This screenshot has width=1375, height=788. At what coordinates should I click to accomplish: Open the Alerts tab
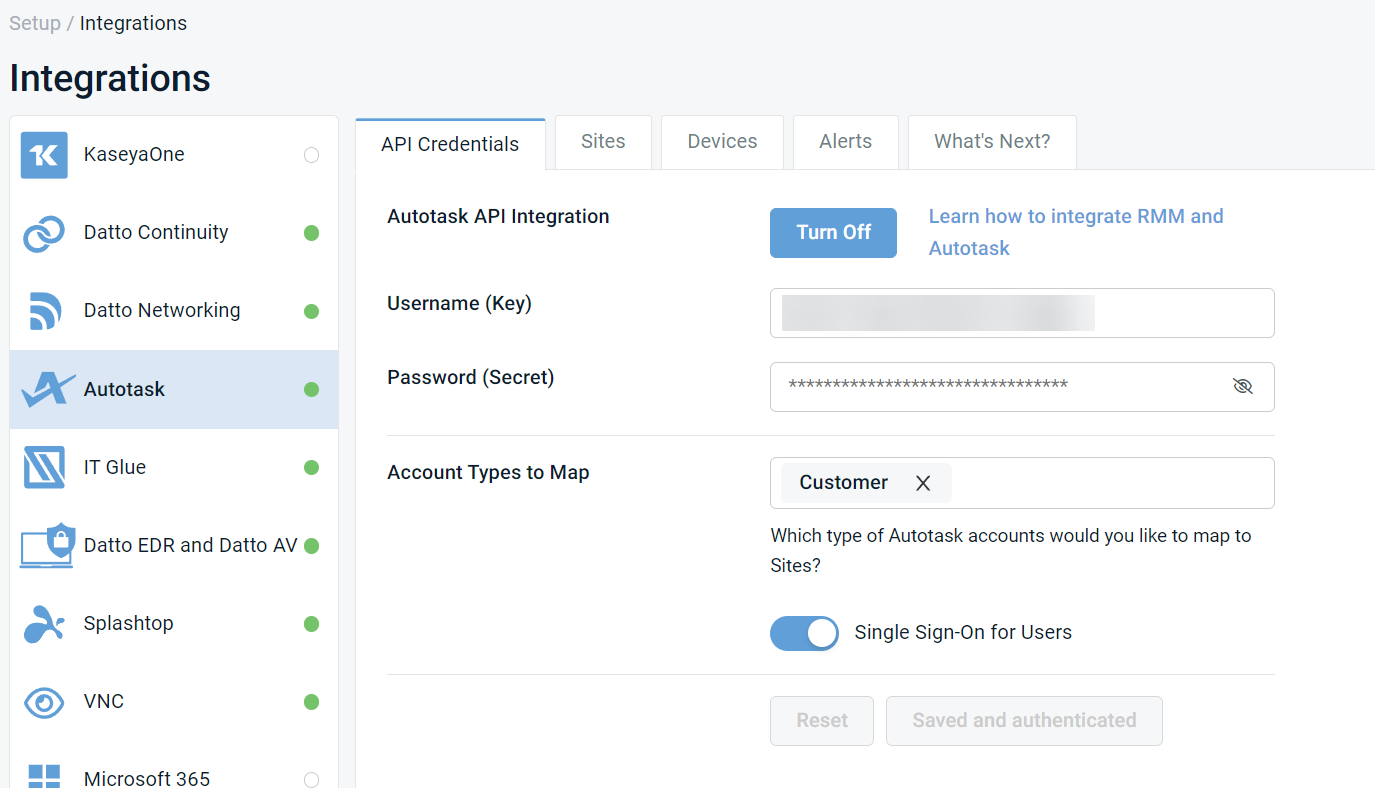845,142
